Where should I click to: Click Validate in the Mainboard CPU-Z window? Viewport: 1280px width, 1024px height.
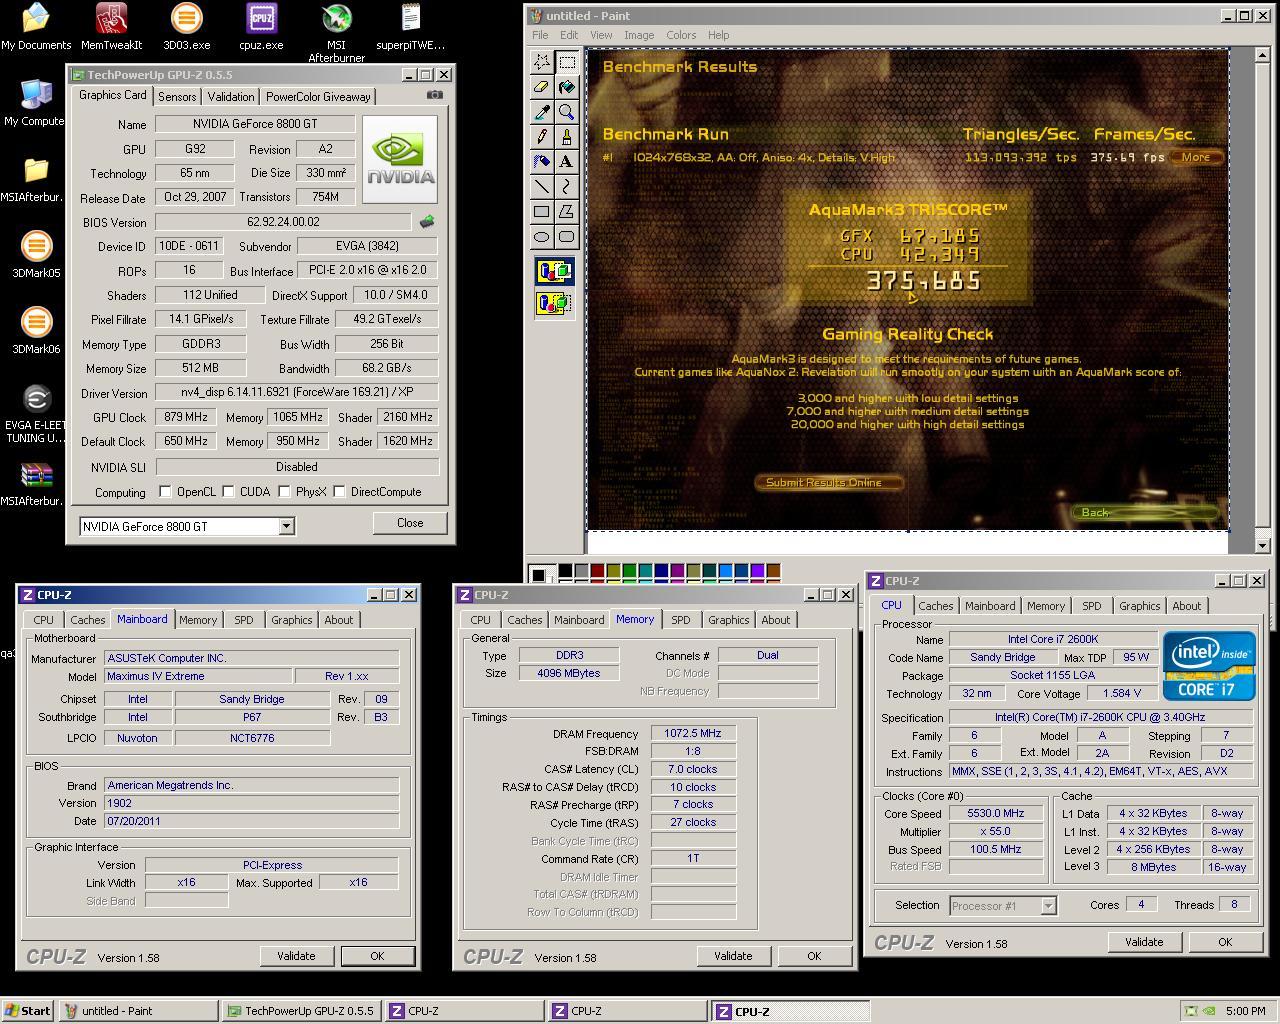tap(296, 956)
